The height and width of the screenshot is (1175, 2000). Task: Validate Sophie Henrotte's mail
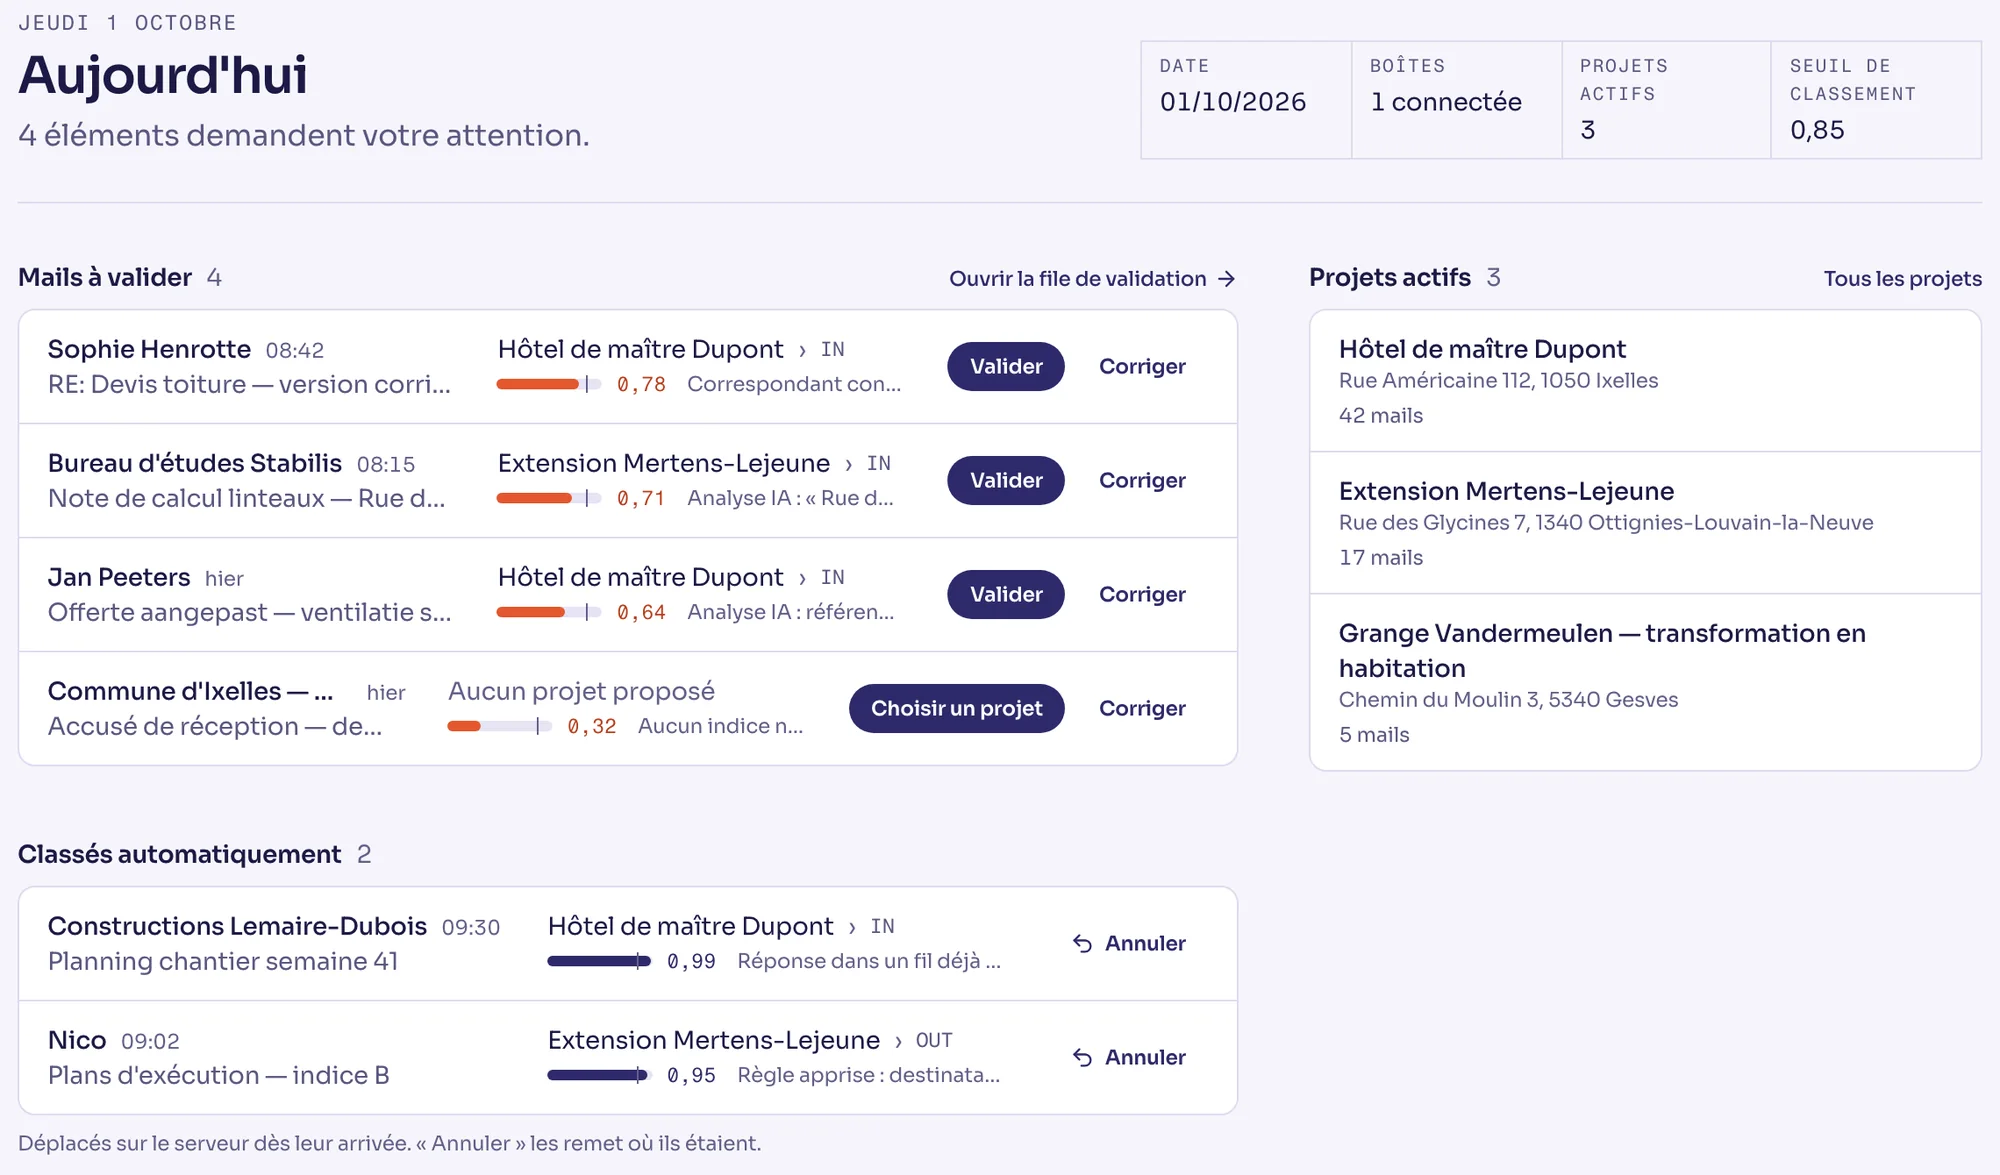[x=1006, y=366]
